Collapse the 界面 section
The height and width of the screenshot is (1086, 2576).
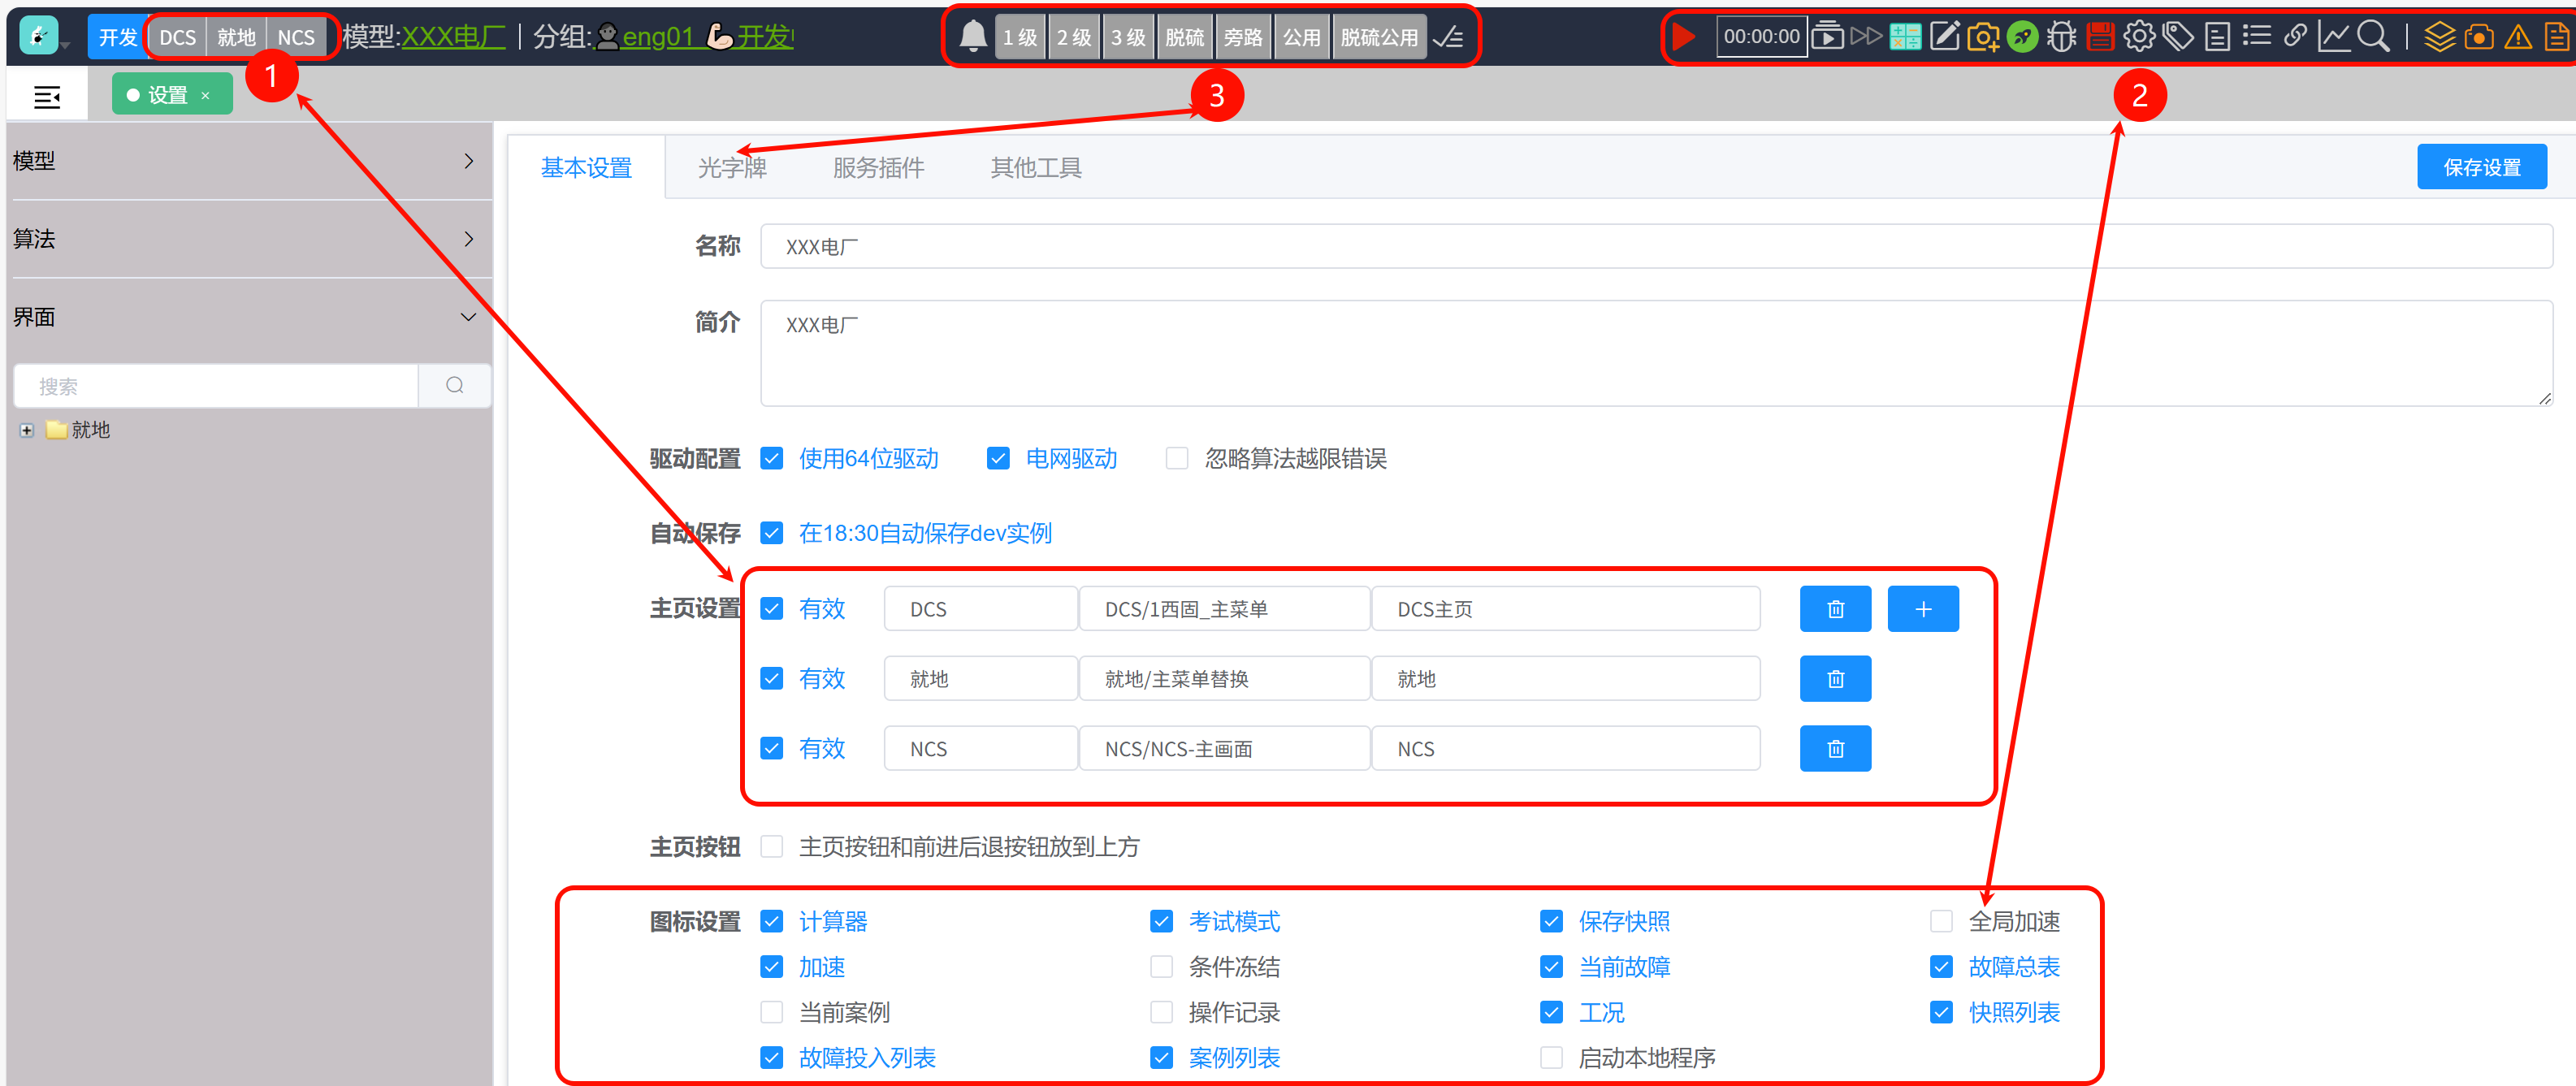click(250, 317)
